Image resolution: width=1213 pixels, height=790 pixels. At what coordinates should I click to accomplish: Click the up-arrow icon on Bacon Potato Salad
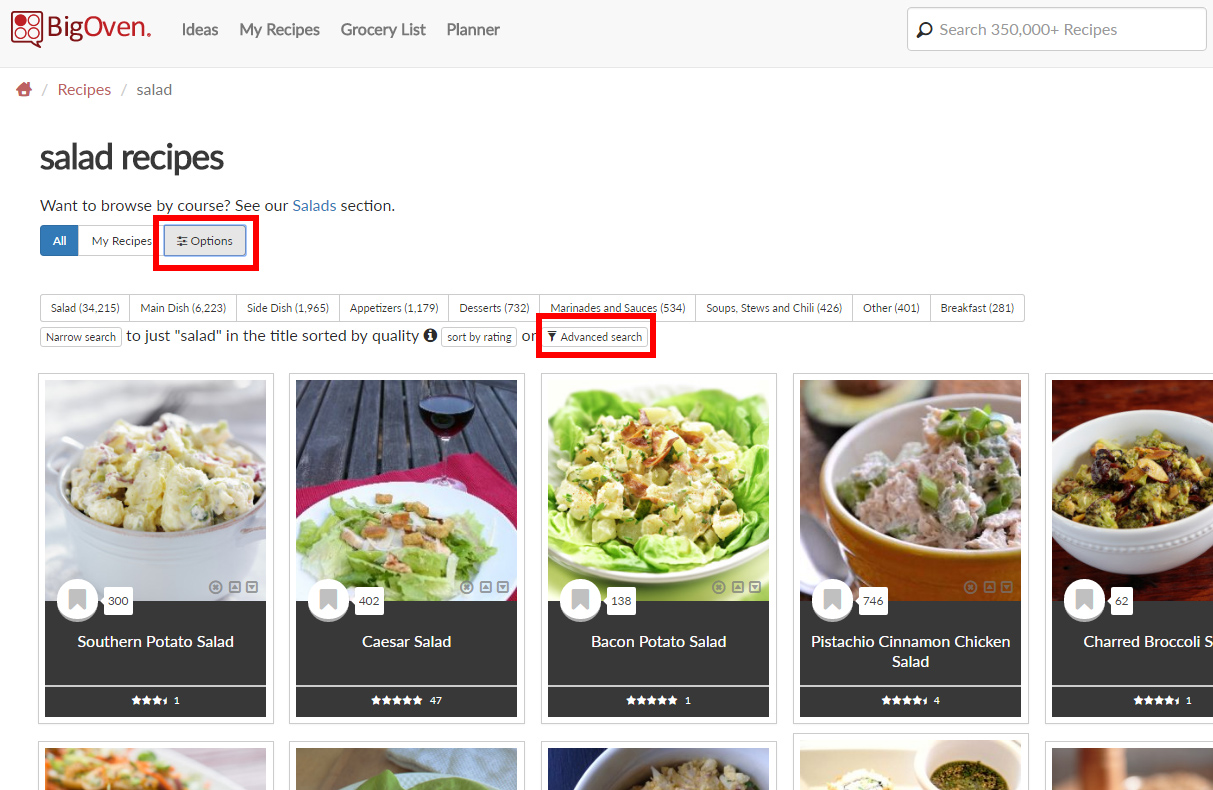(737, 587)
